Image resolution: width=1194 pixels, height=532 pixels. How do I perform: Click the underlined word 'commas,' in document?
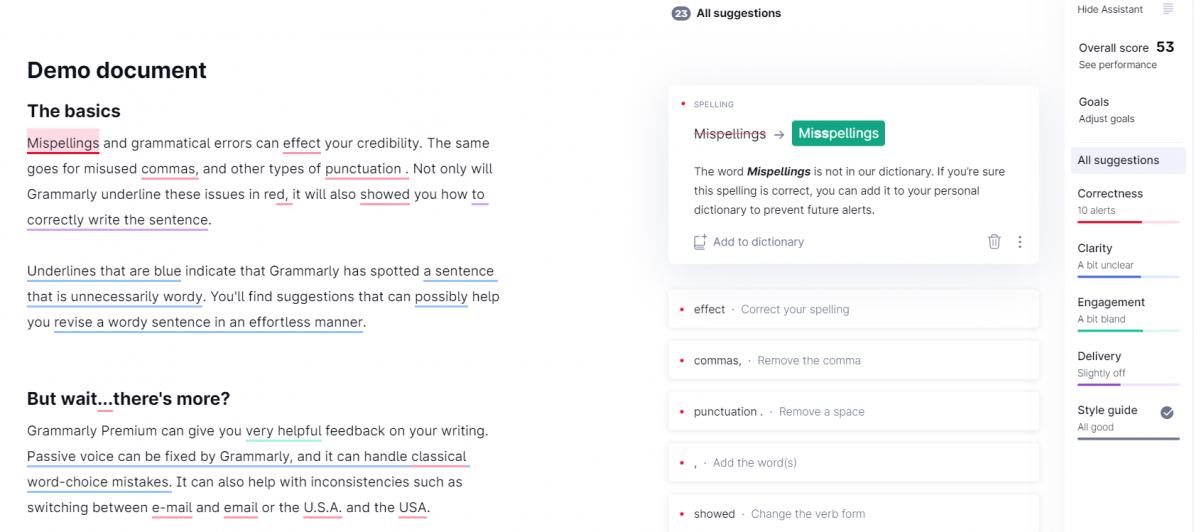coord(170,169)
